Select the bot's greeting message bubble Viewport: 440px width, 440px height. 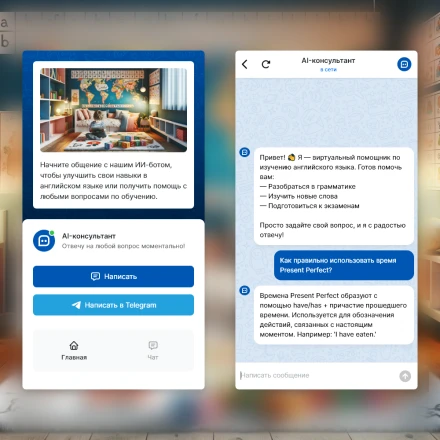point(334,196)
